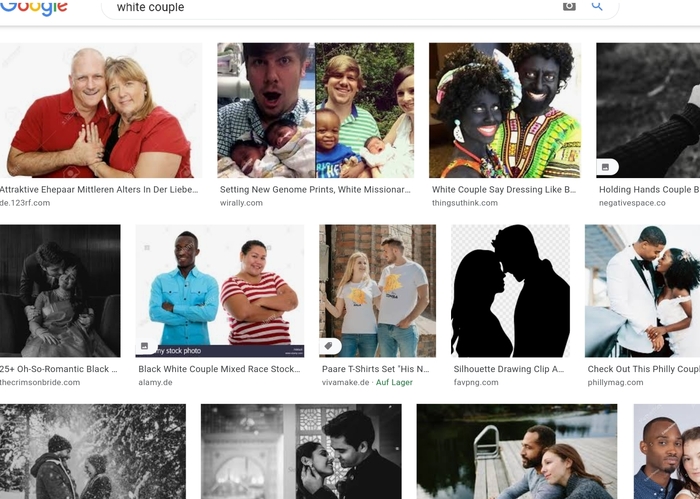Open the silhouette drawing clip art thumbnail

[510, 290]
